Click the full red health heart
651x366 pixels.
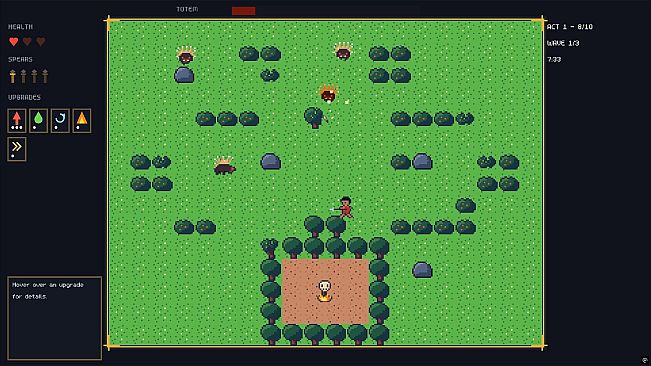point(14,41)
